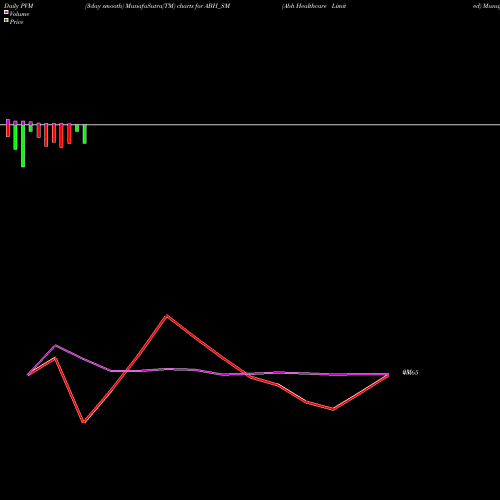The image size is (500, 500).
Task: Click the value label at the line end
Action: [410, 373]
